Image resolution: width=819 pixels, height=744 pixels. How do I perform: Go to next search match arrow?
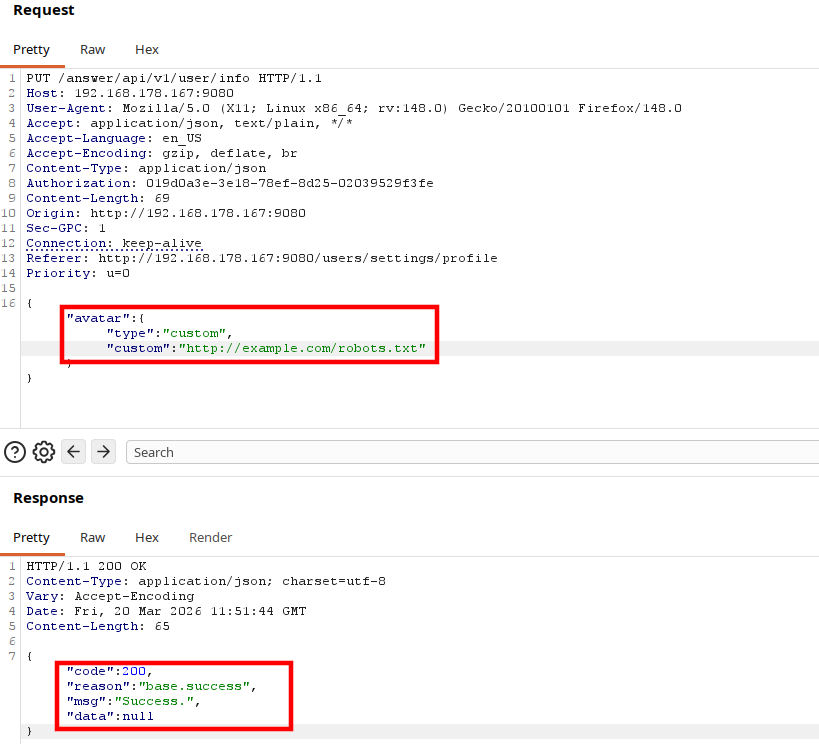click(103, 451)
